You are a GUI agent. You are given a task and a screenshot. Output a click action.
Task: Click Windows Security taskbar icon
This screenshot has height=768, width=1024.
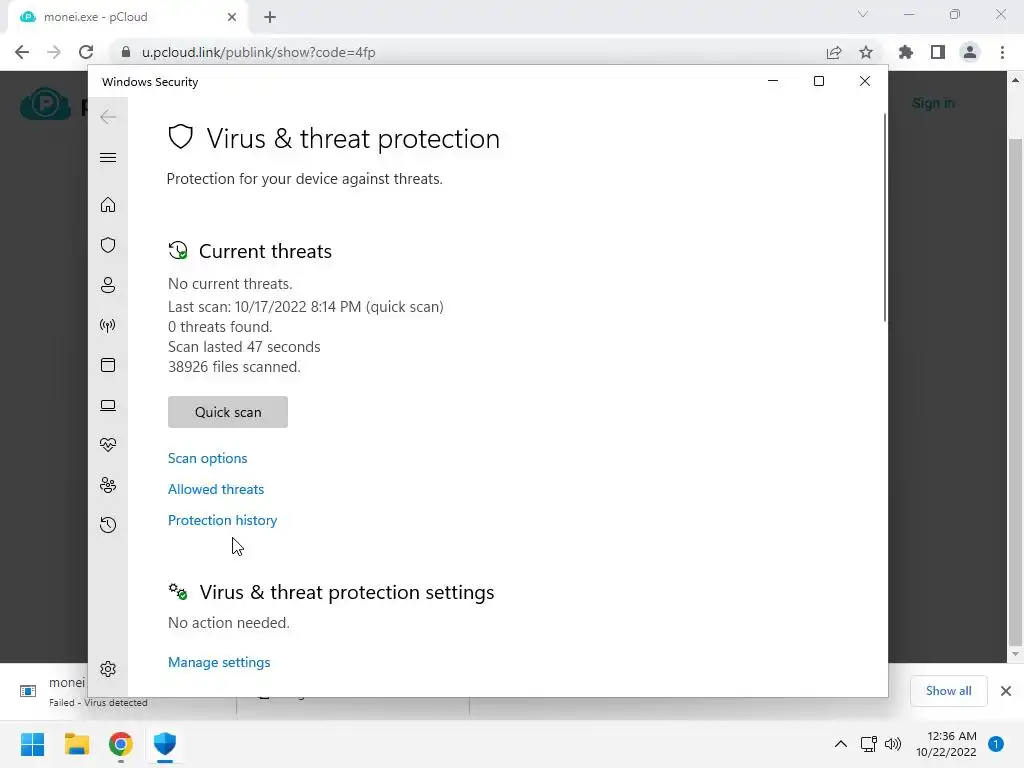point(165,744)
